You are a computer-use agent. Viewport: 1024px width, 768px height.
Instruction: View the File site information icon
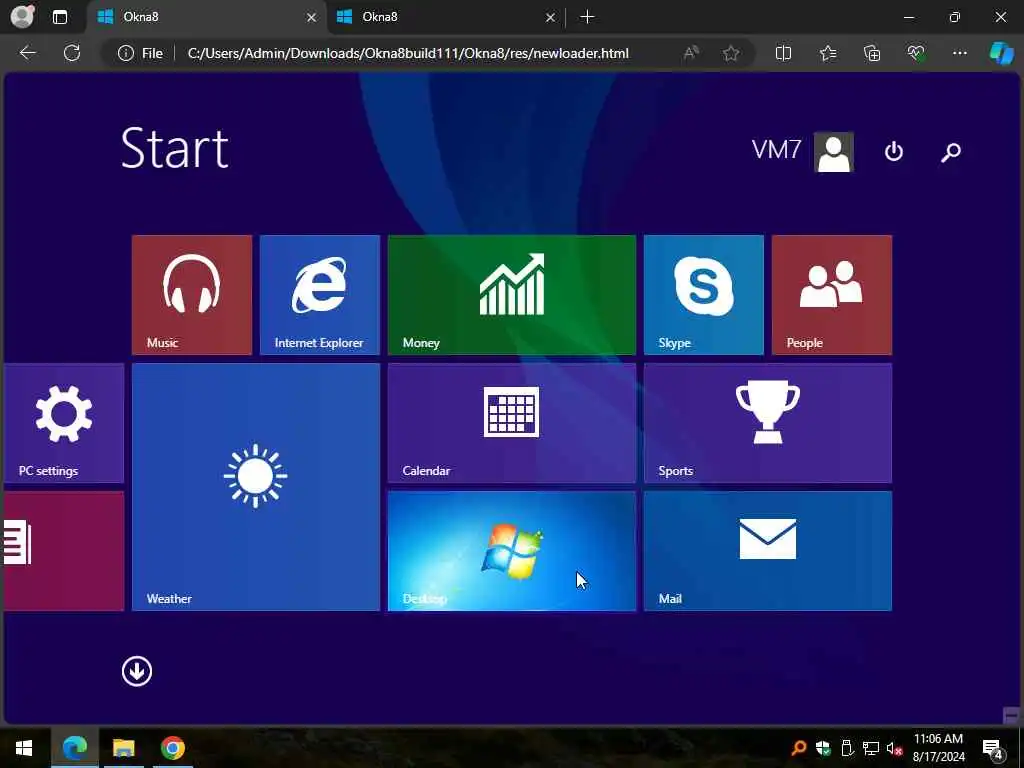click(140, 53)
